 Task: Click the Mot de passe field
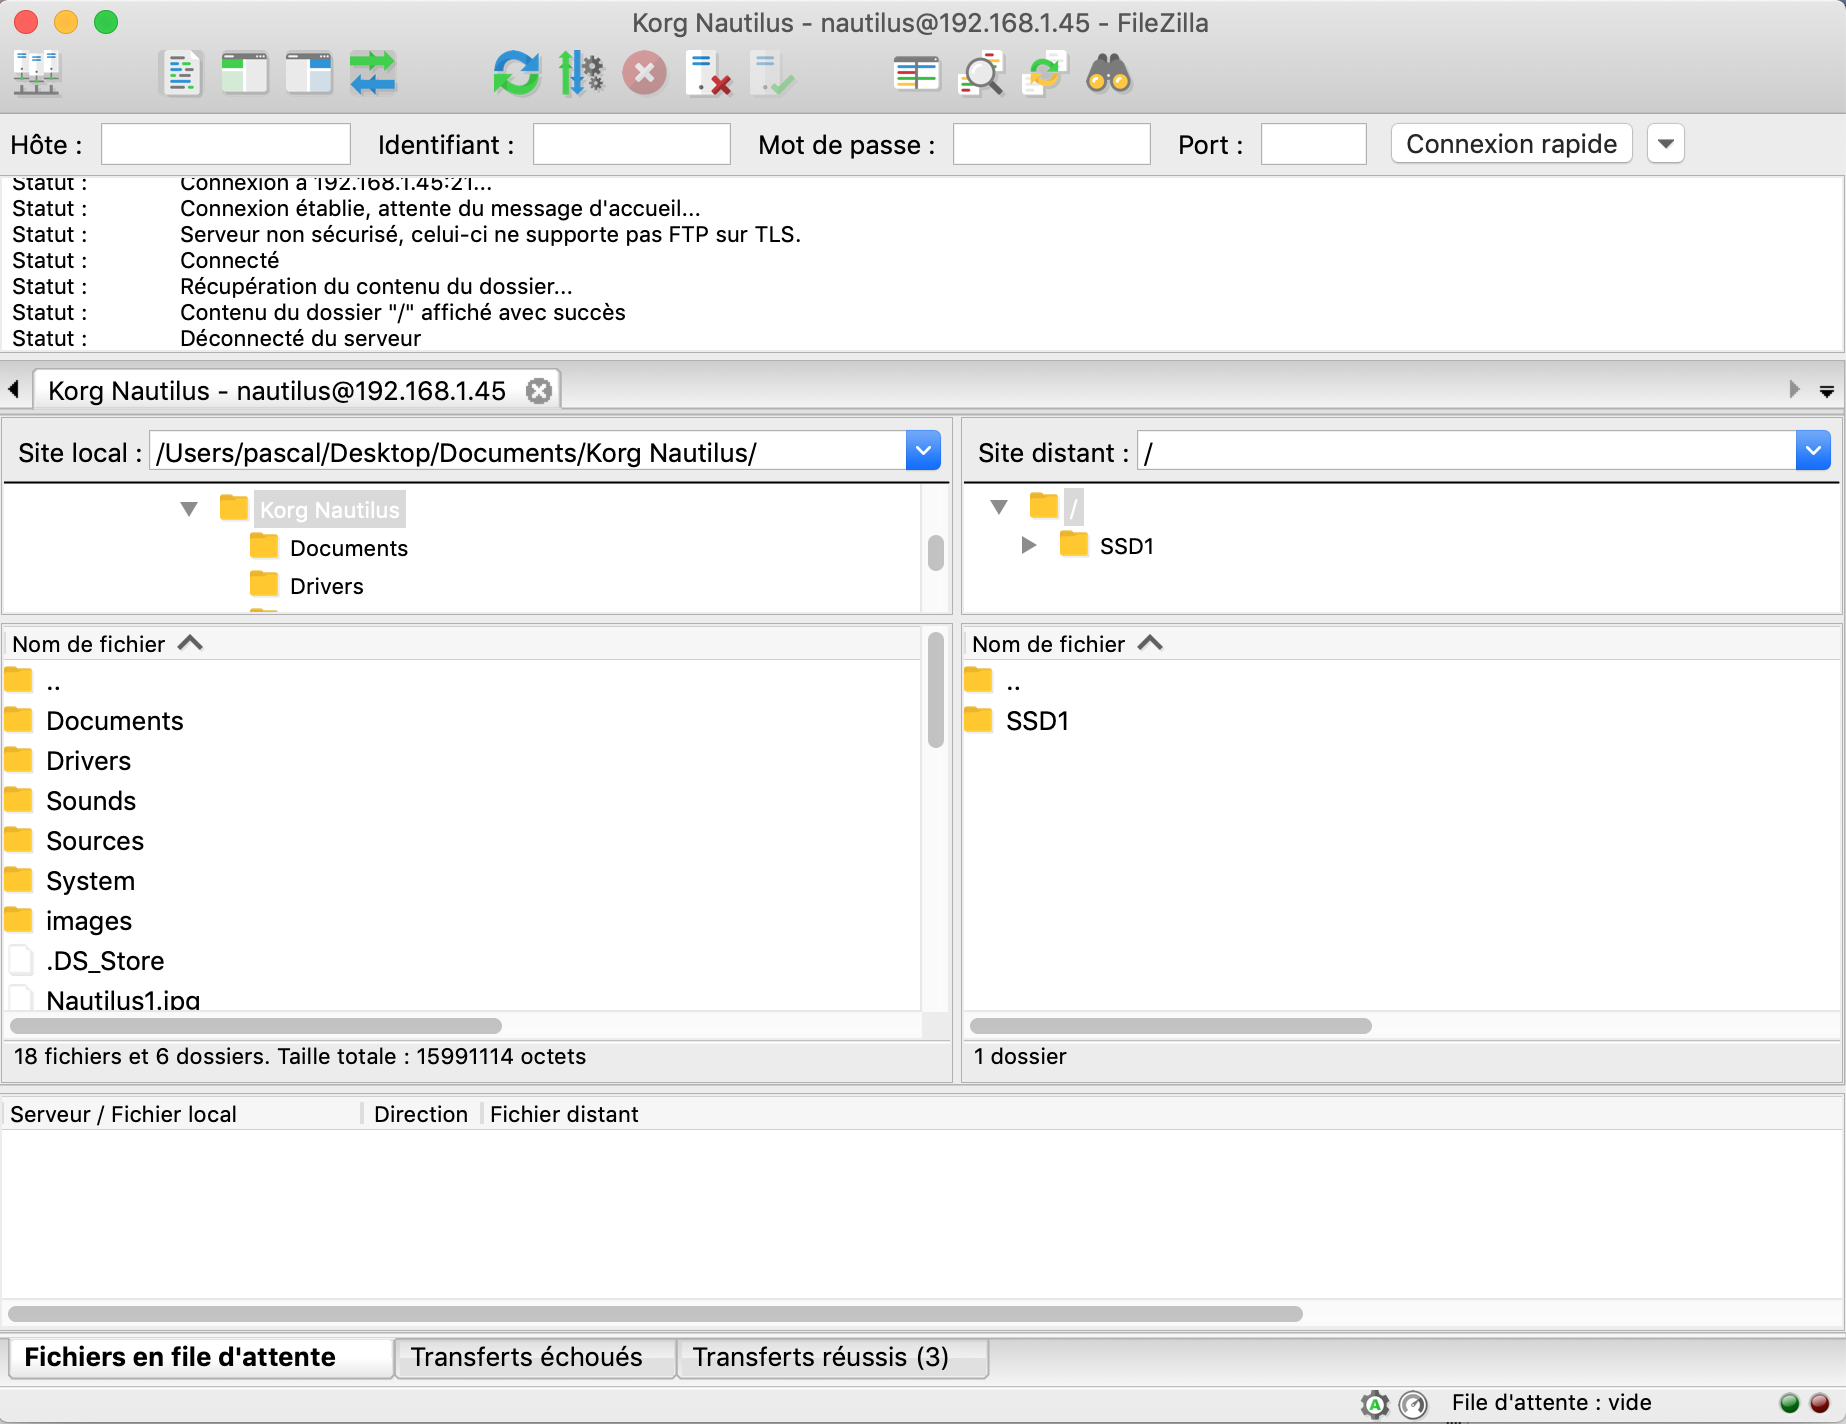(x=1052, y=144)
